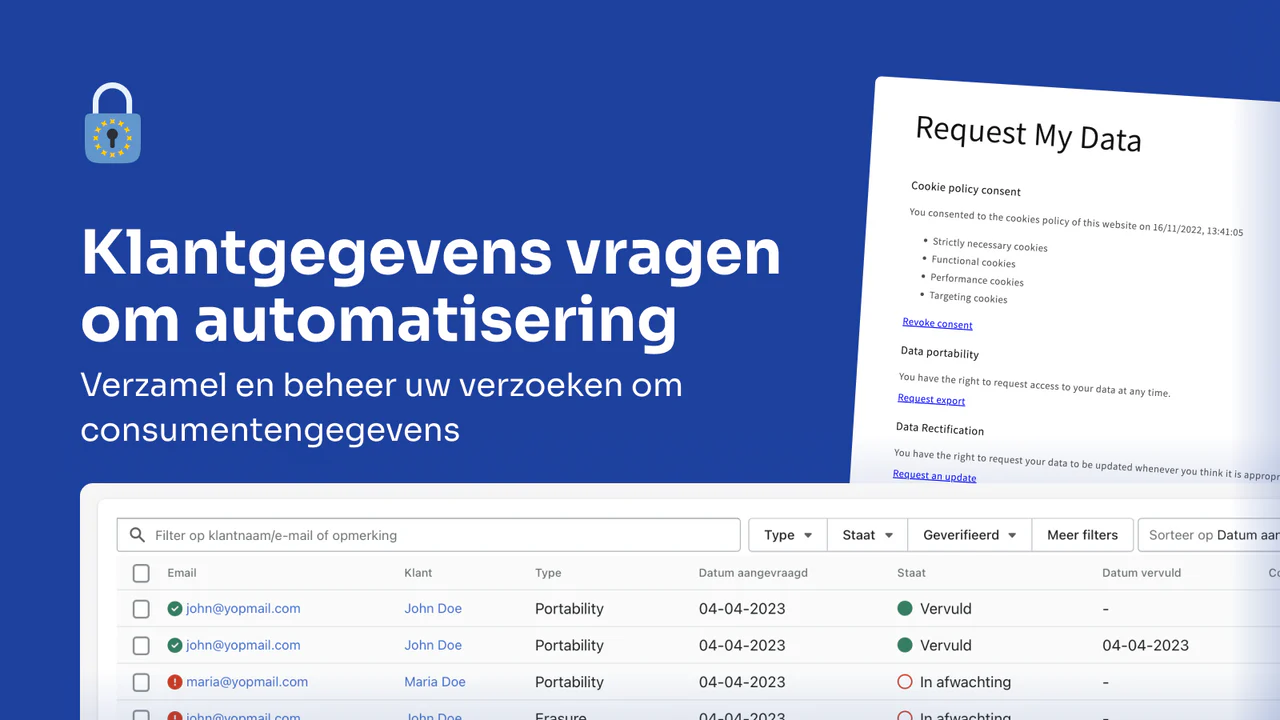Viewport: 1280px width, 720px height.
Task: Click the Type column header
Action: pos(548,573)
